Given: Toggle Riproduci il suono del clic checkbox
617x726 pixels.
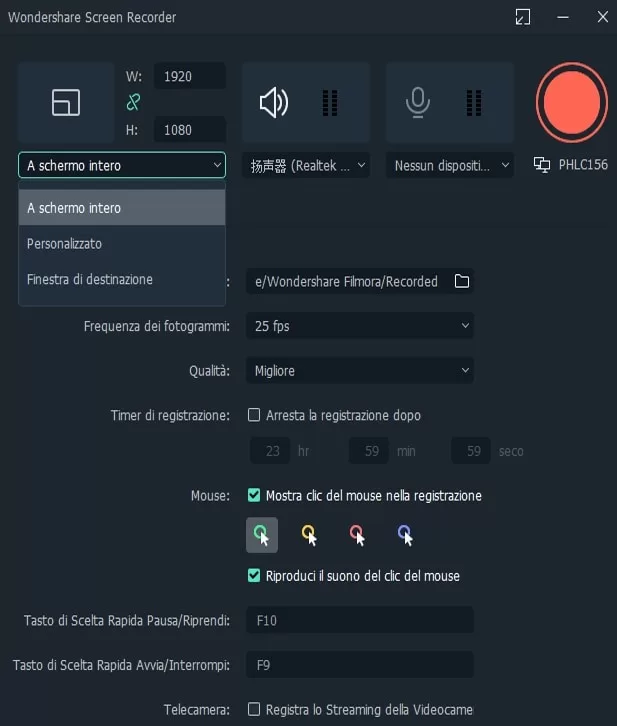Looking at the screenshot, I should click(254, 576).
